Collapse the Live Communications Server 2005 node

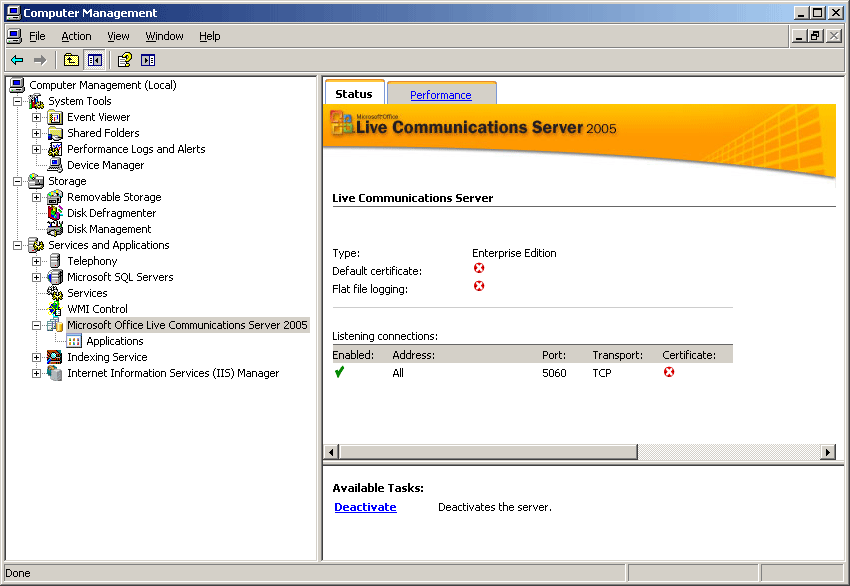pyautogui.click(x=36, y=325)
